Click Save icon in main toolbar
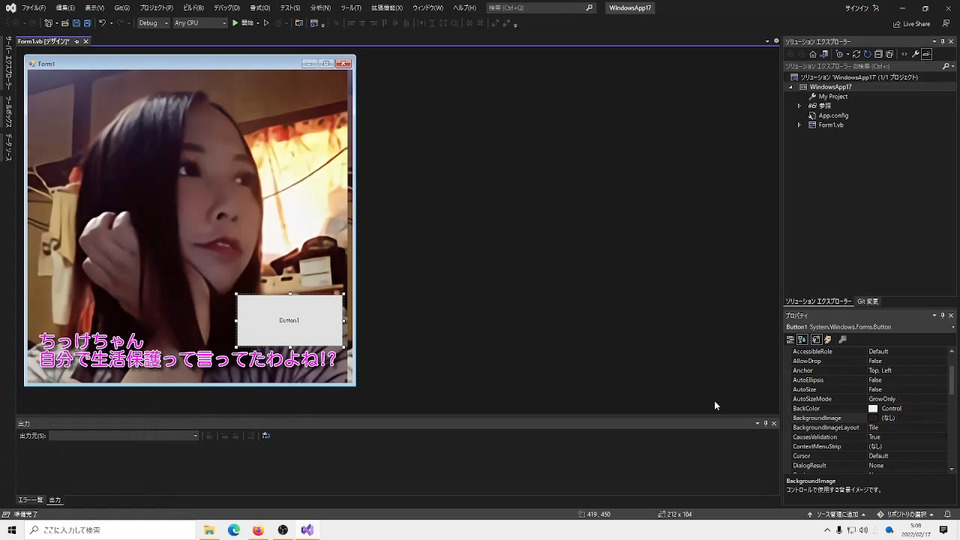 [x=77, y=23]
